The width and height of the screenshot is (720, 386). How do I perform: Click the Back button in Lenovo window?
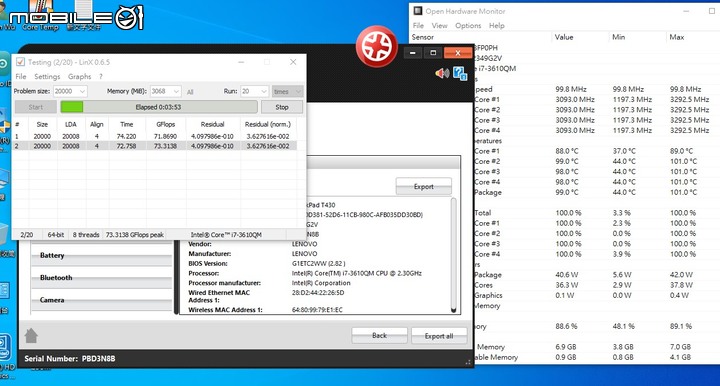(379, 336)
